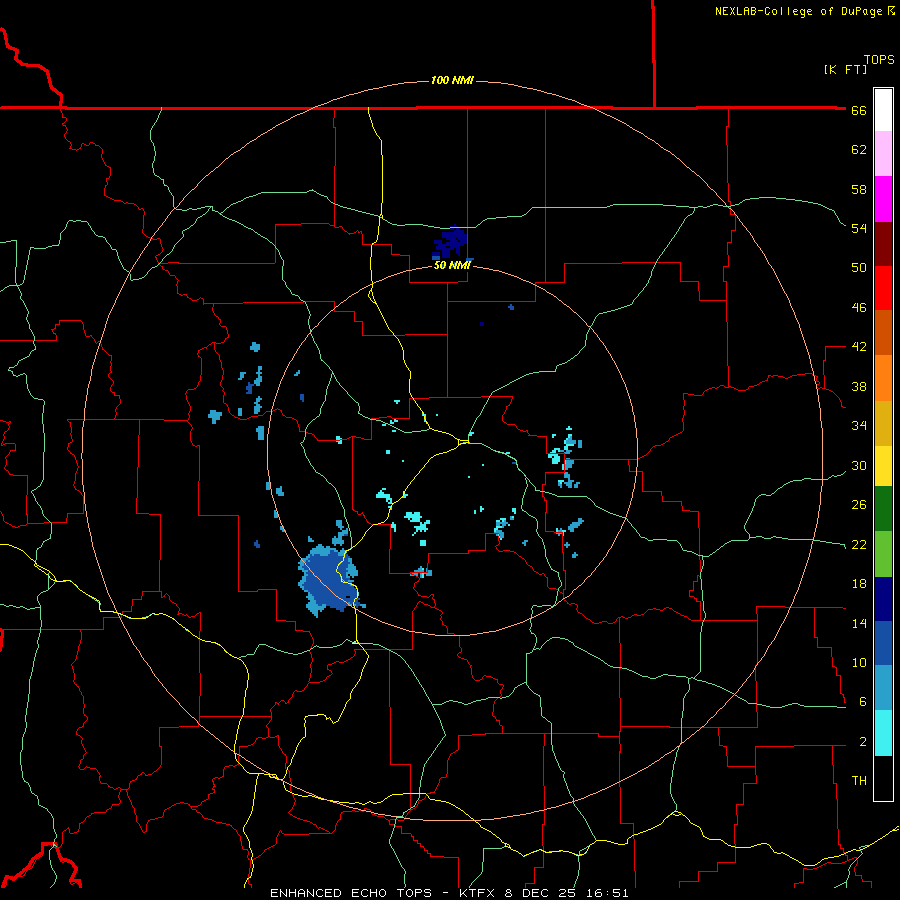900x900 pixels.
Task: Click the '26' legend scale value
Action: [x=859, y=505]
